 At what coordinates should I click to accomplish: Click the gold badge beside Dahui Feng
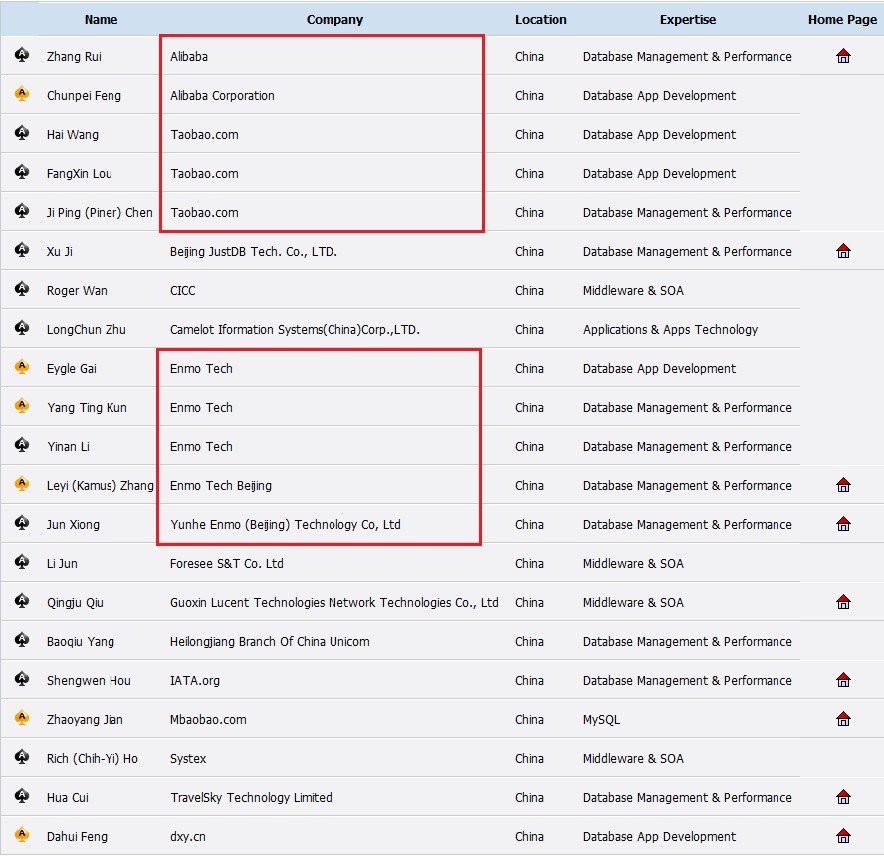point(22,834)
